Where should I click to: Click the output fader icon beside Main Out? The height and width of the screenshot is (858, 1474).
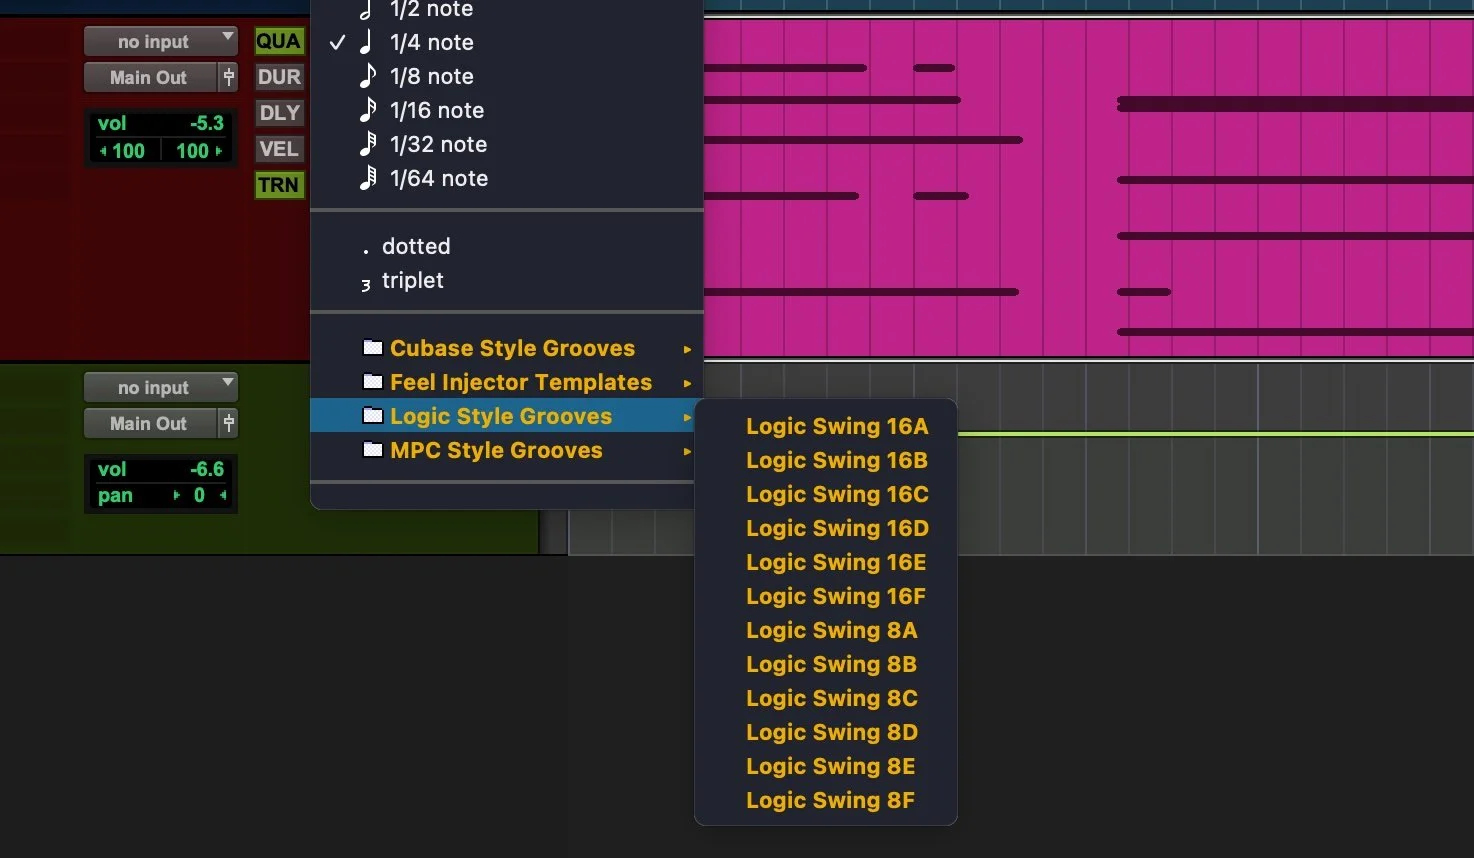228,77
